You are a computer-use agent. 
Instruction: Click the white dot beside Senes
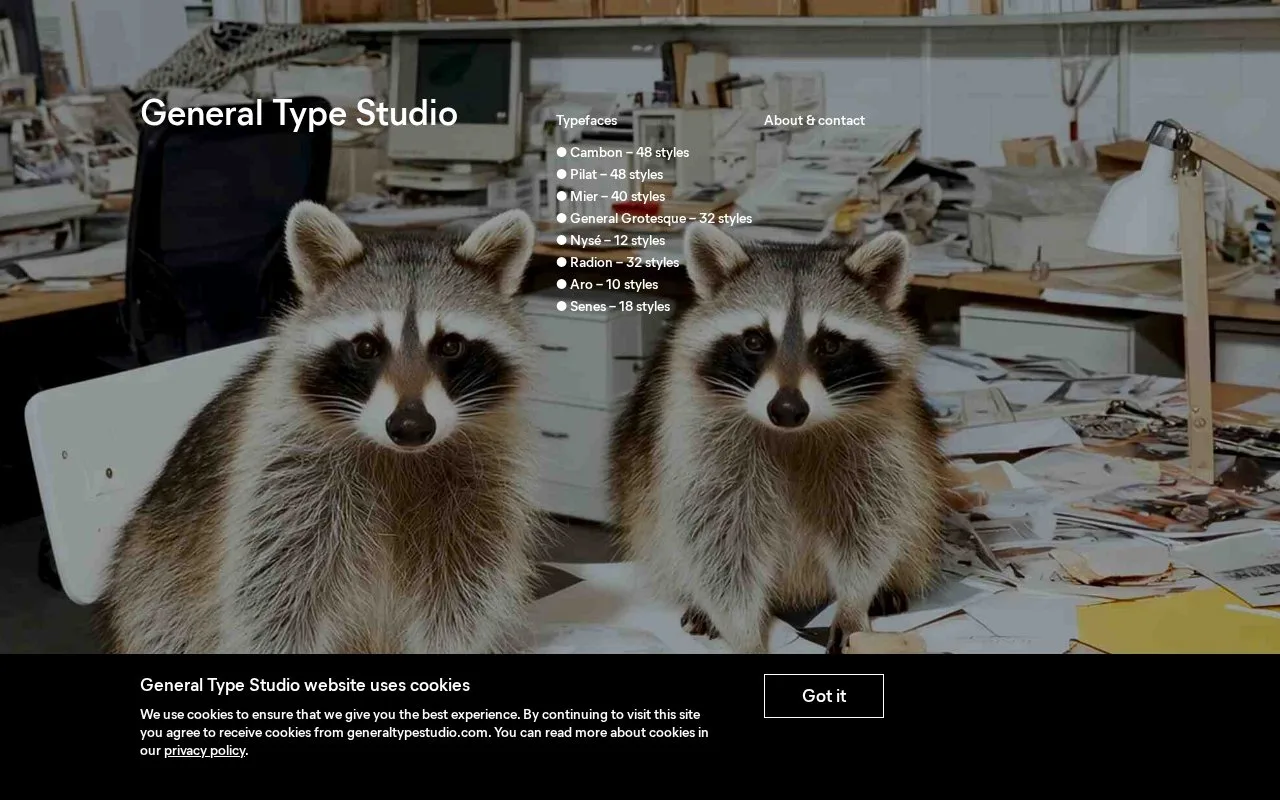coord(562,306)
